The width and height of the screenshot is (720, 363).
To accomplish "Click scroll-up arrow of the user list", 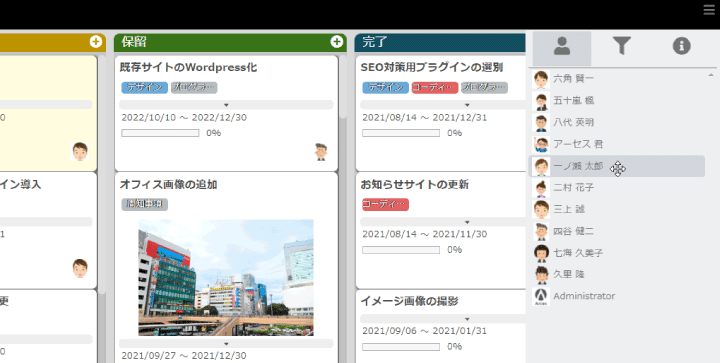I will 710,75.
